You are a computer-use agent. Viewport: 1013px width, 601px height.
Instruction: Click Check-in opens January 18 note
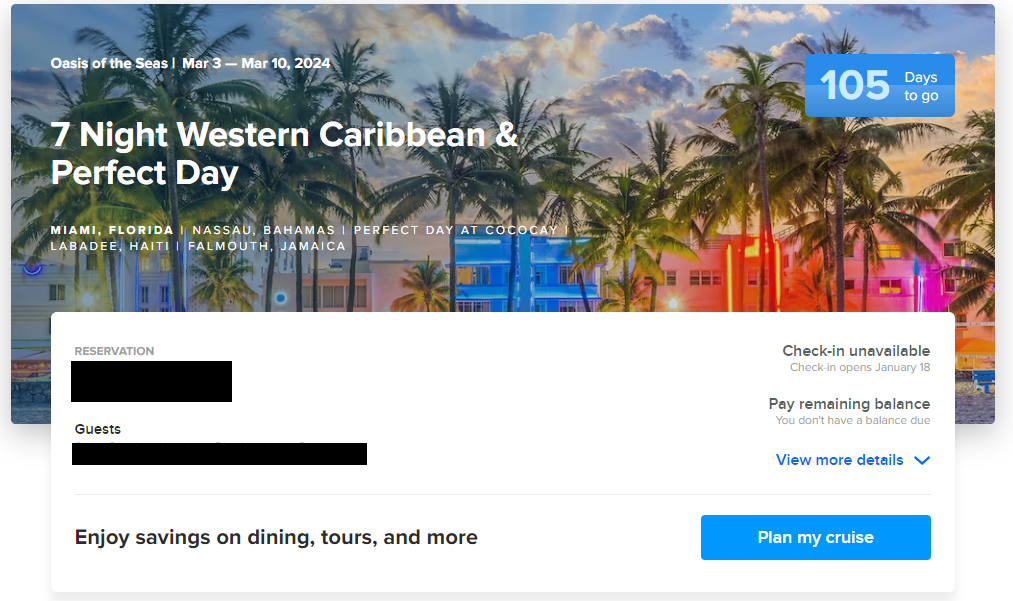(x=860, y=367)
